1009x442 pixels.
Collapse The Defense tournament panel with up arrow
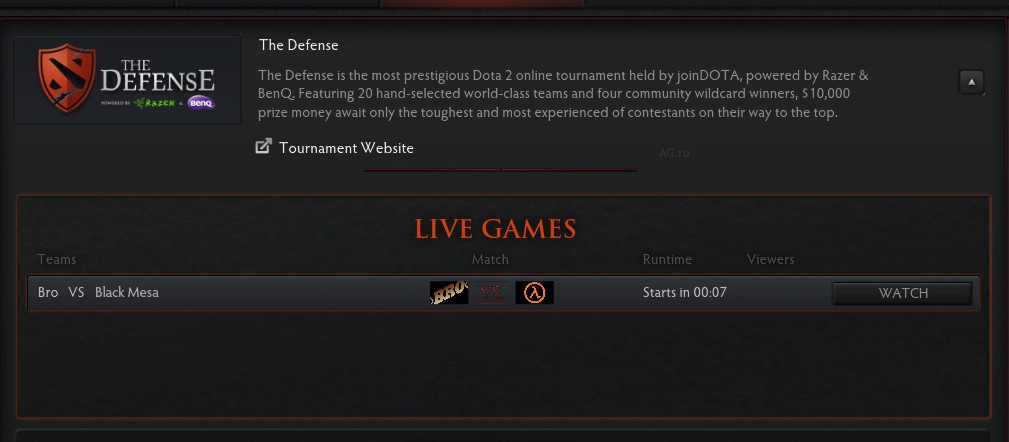(972, 82)
